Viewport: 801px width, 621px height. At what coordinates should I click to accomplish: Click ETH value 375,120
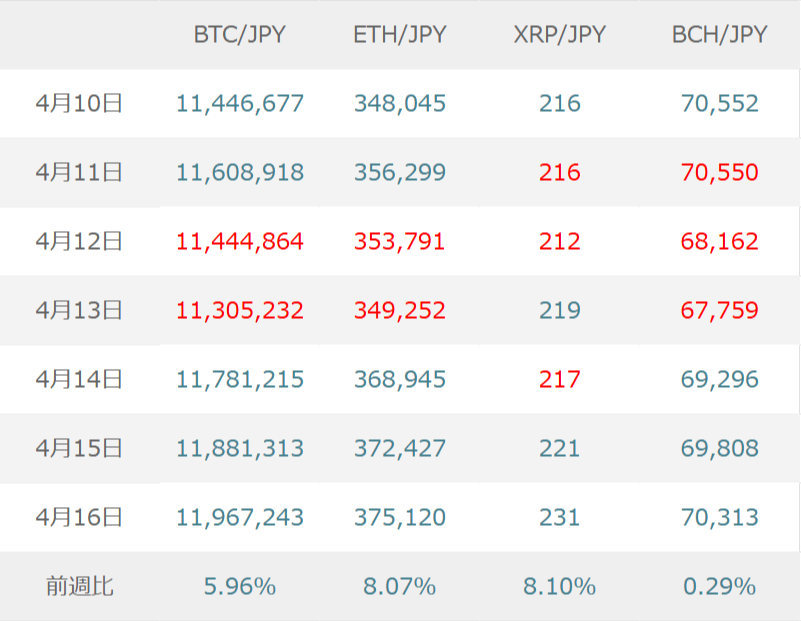coord(400,518)
